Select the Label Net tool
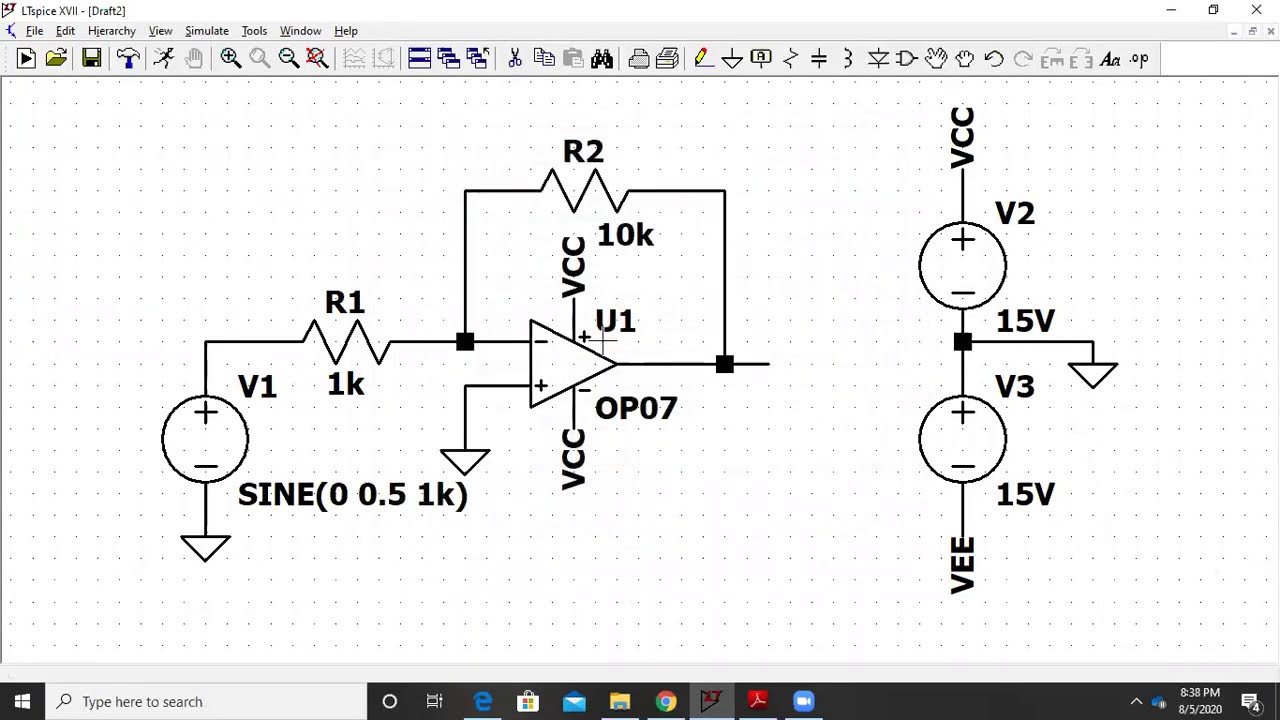Image resolution: width=1280 pixels, height=720 pixels. coord(761,59)
